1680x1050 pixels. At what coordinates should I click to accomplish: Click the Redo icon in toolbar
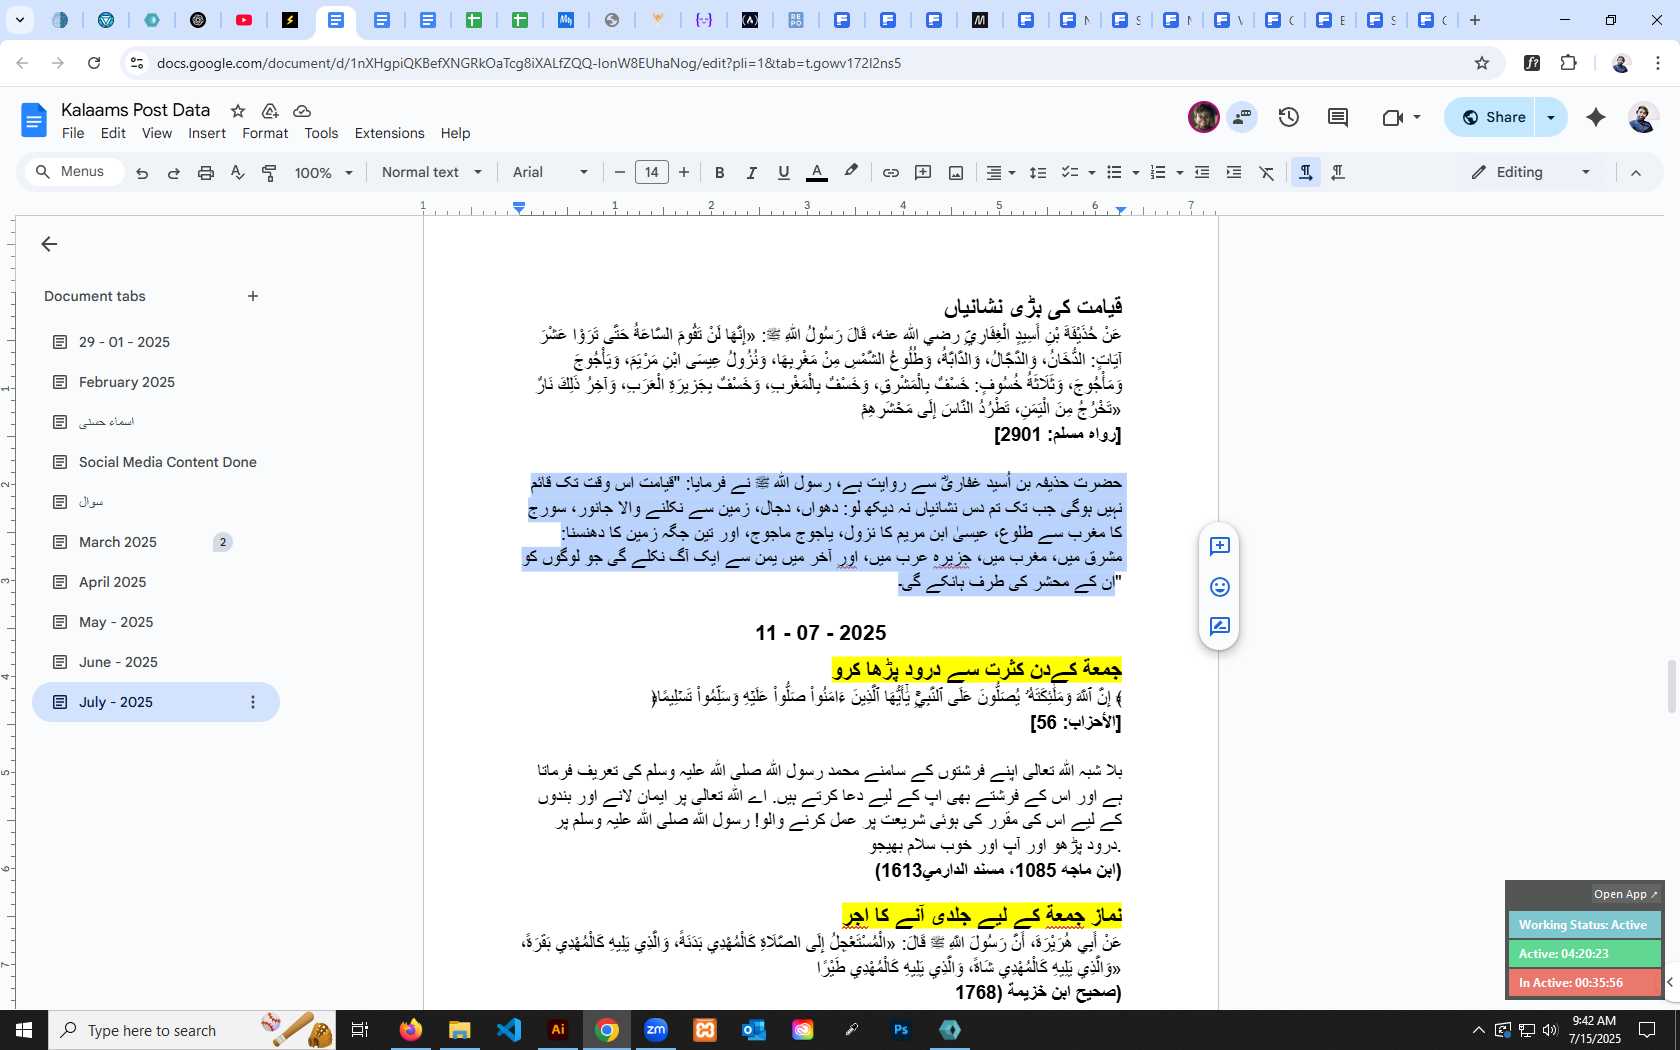pyautogui.click(x=174, y=173)
